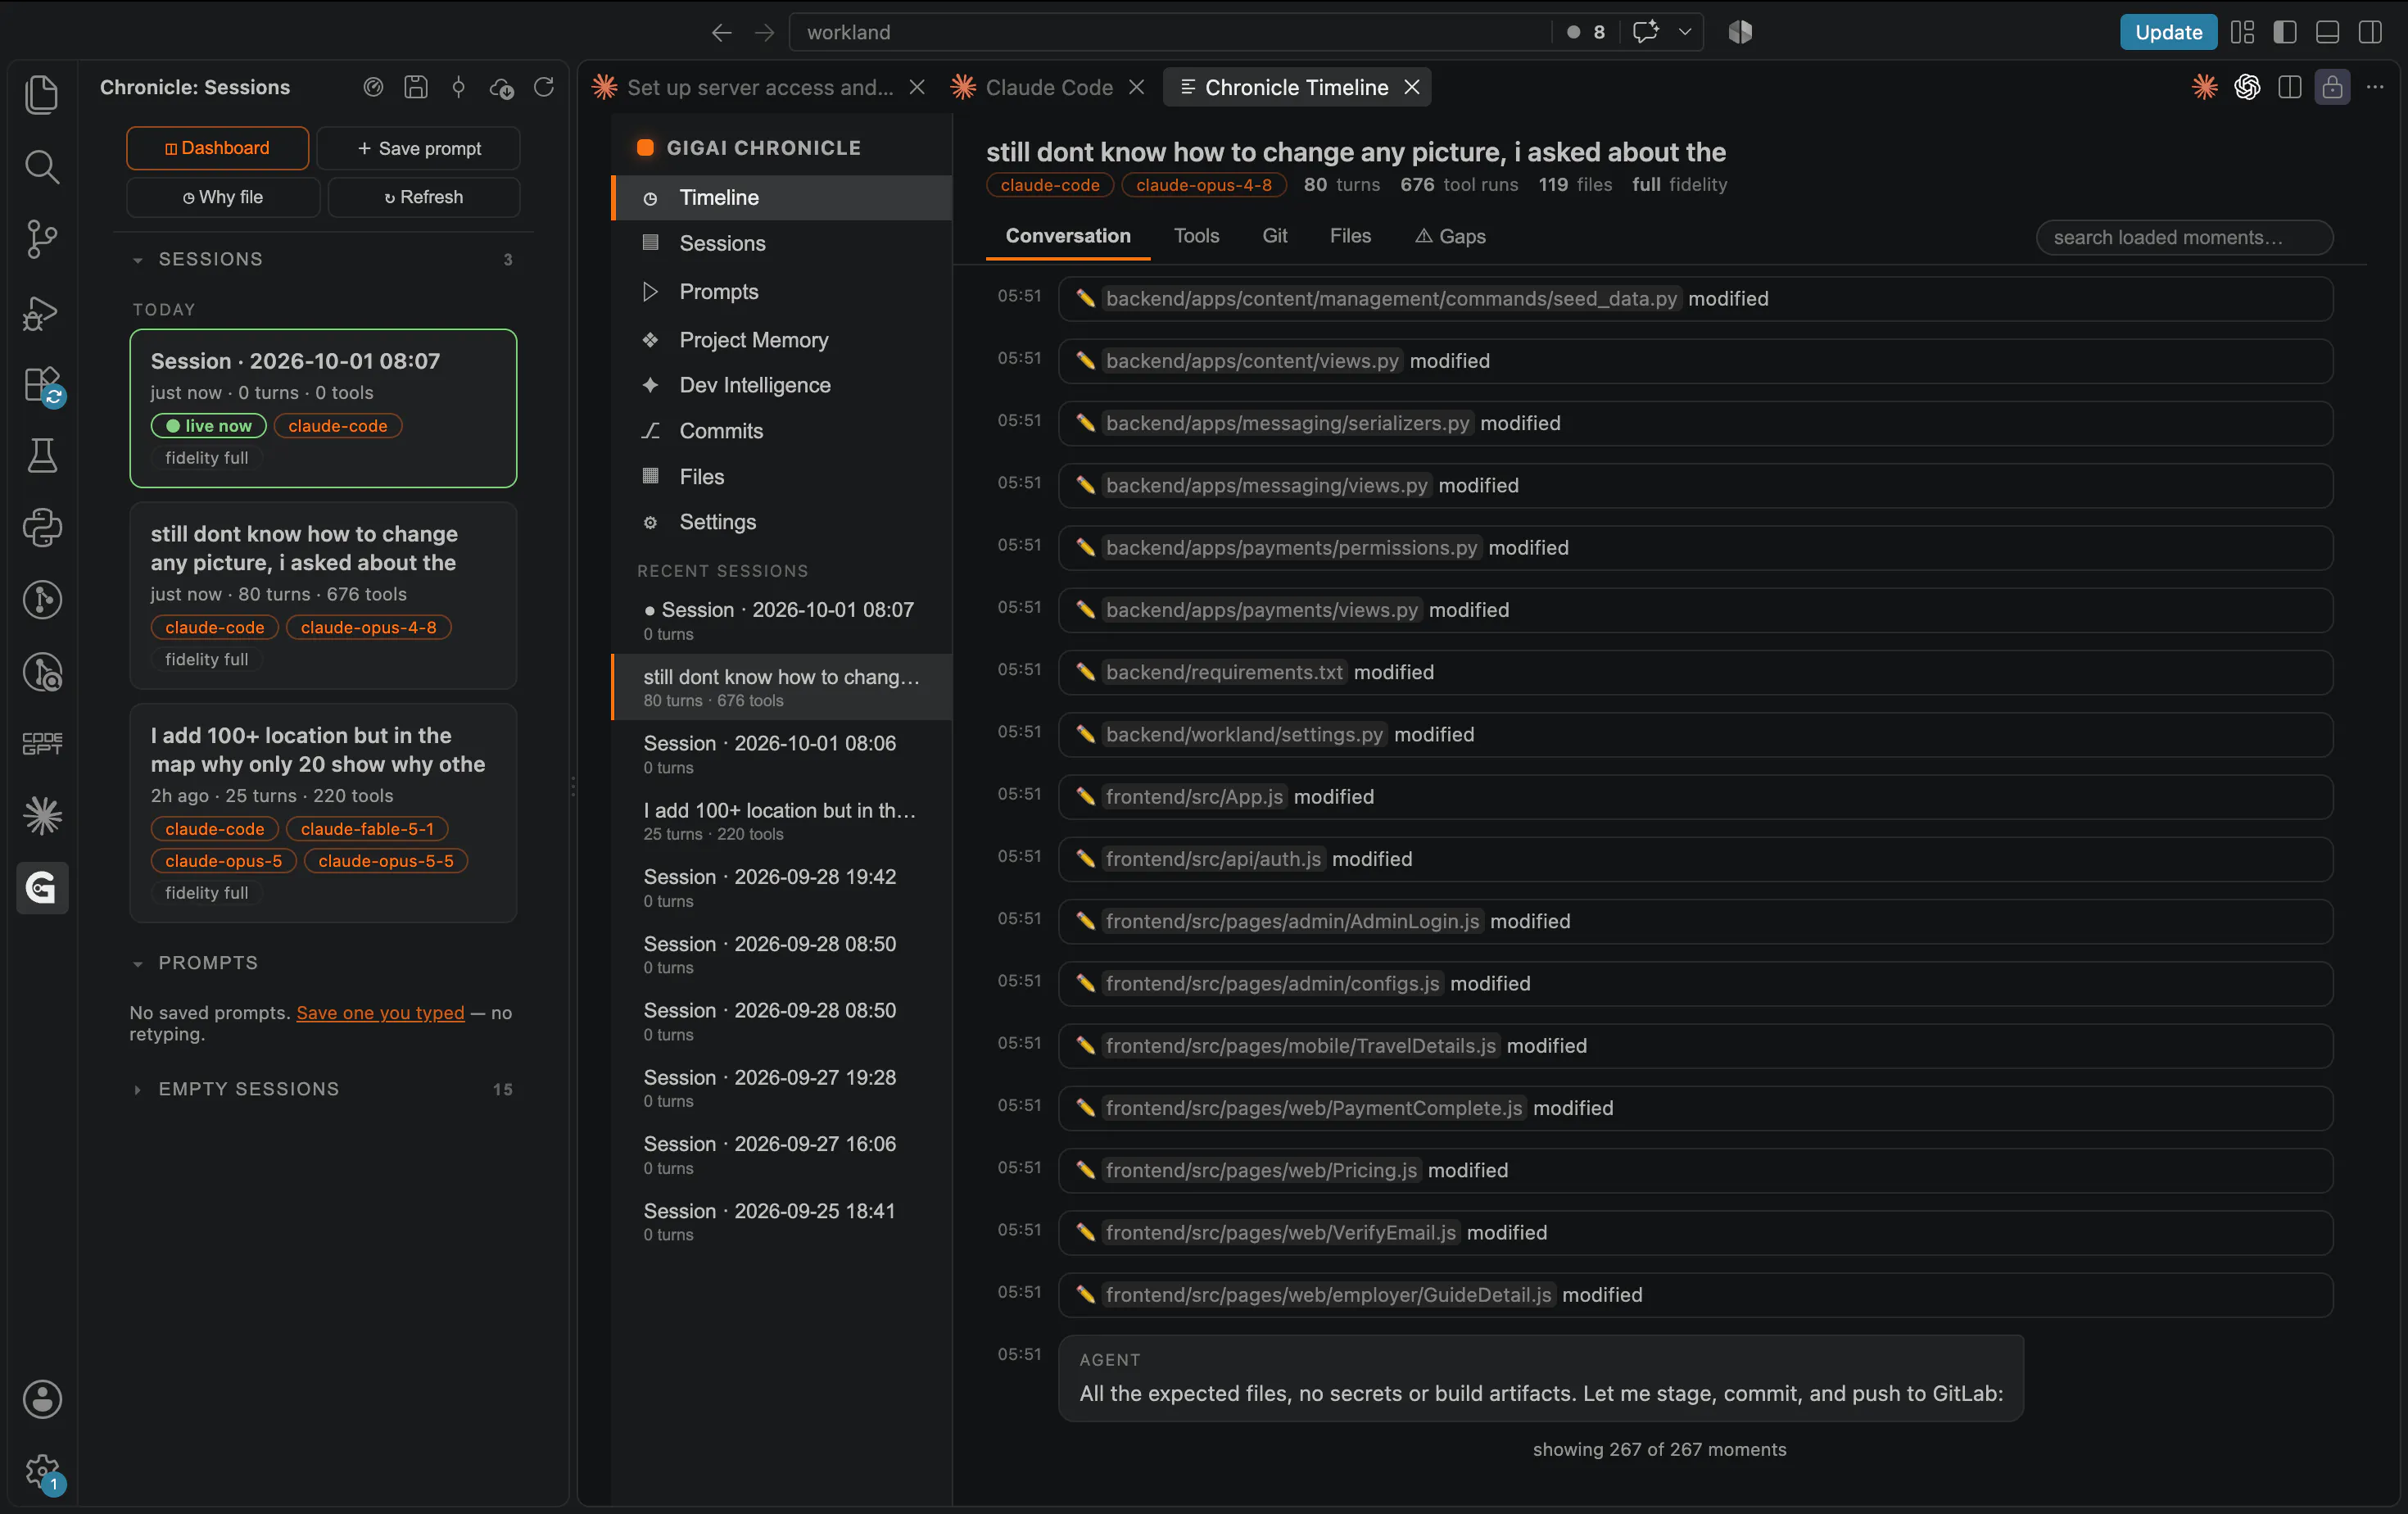Screen dimensions: 2408x1514
Task: Open the Python icon in activity bar
Action: pyautogui.click(x=41, y=528)
